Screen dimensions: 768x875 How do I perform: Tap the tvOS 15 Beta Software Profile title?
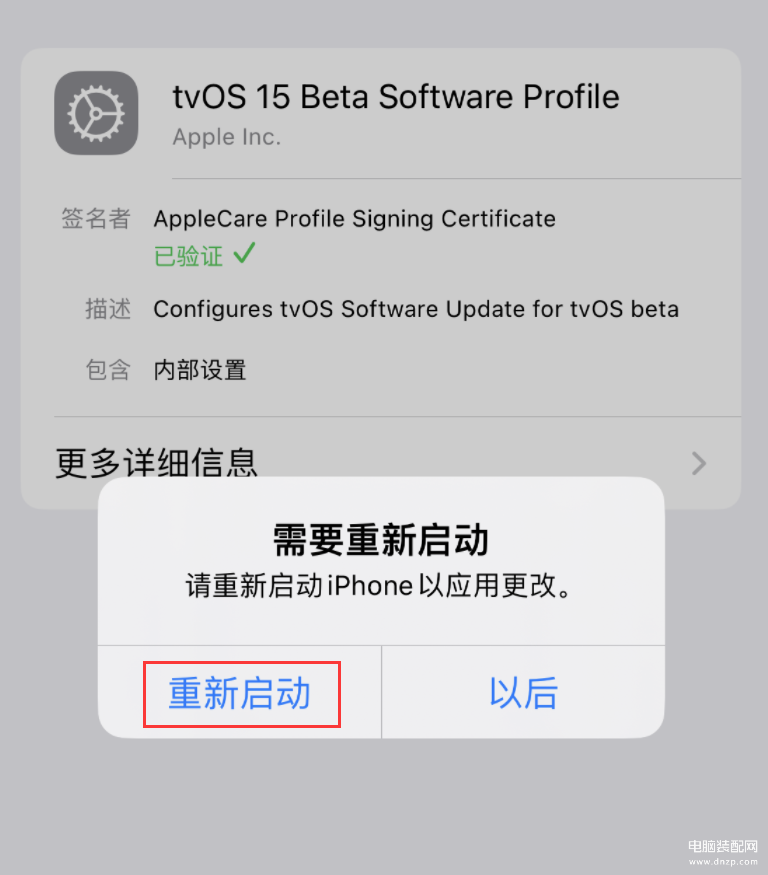pos(396,97)
